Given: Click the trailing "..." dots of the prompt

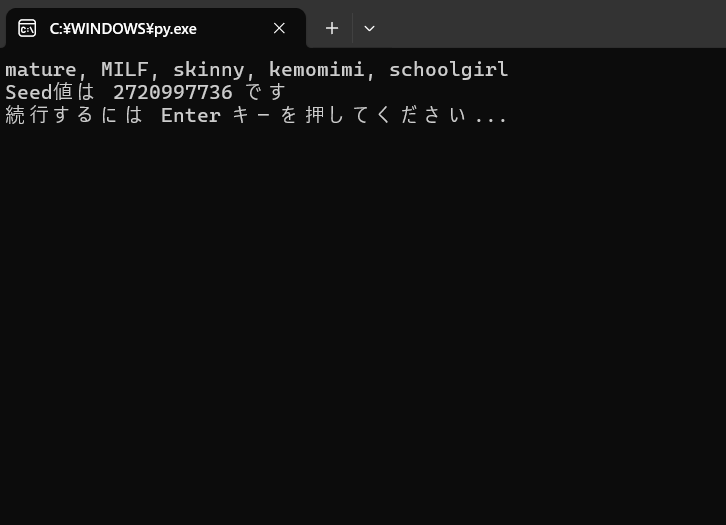Looking at the screenshot, I should [491, 120].
